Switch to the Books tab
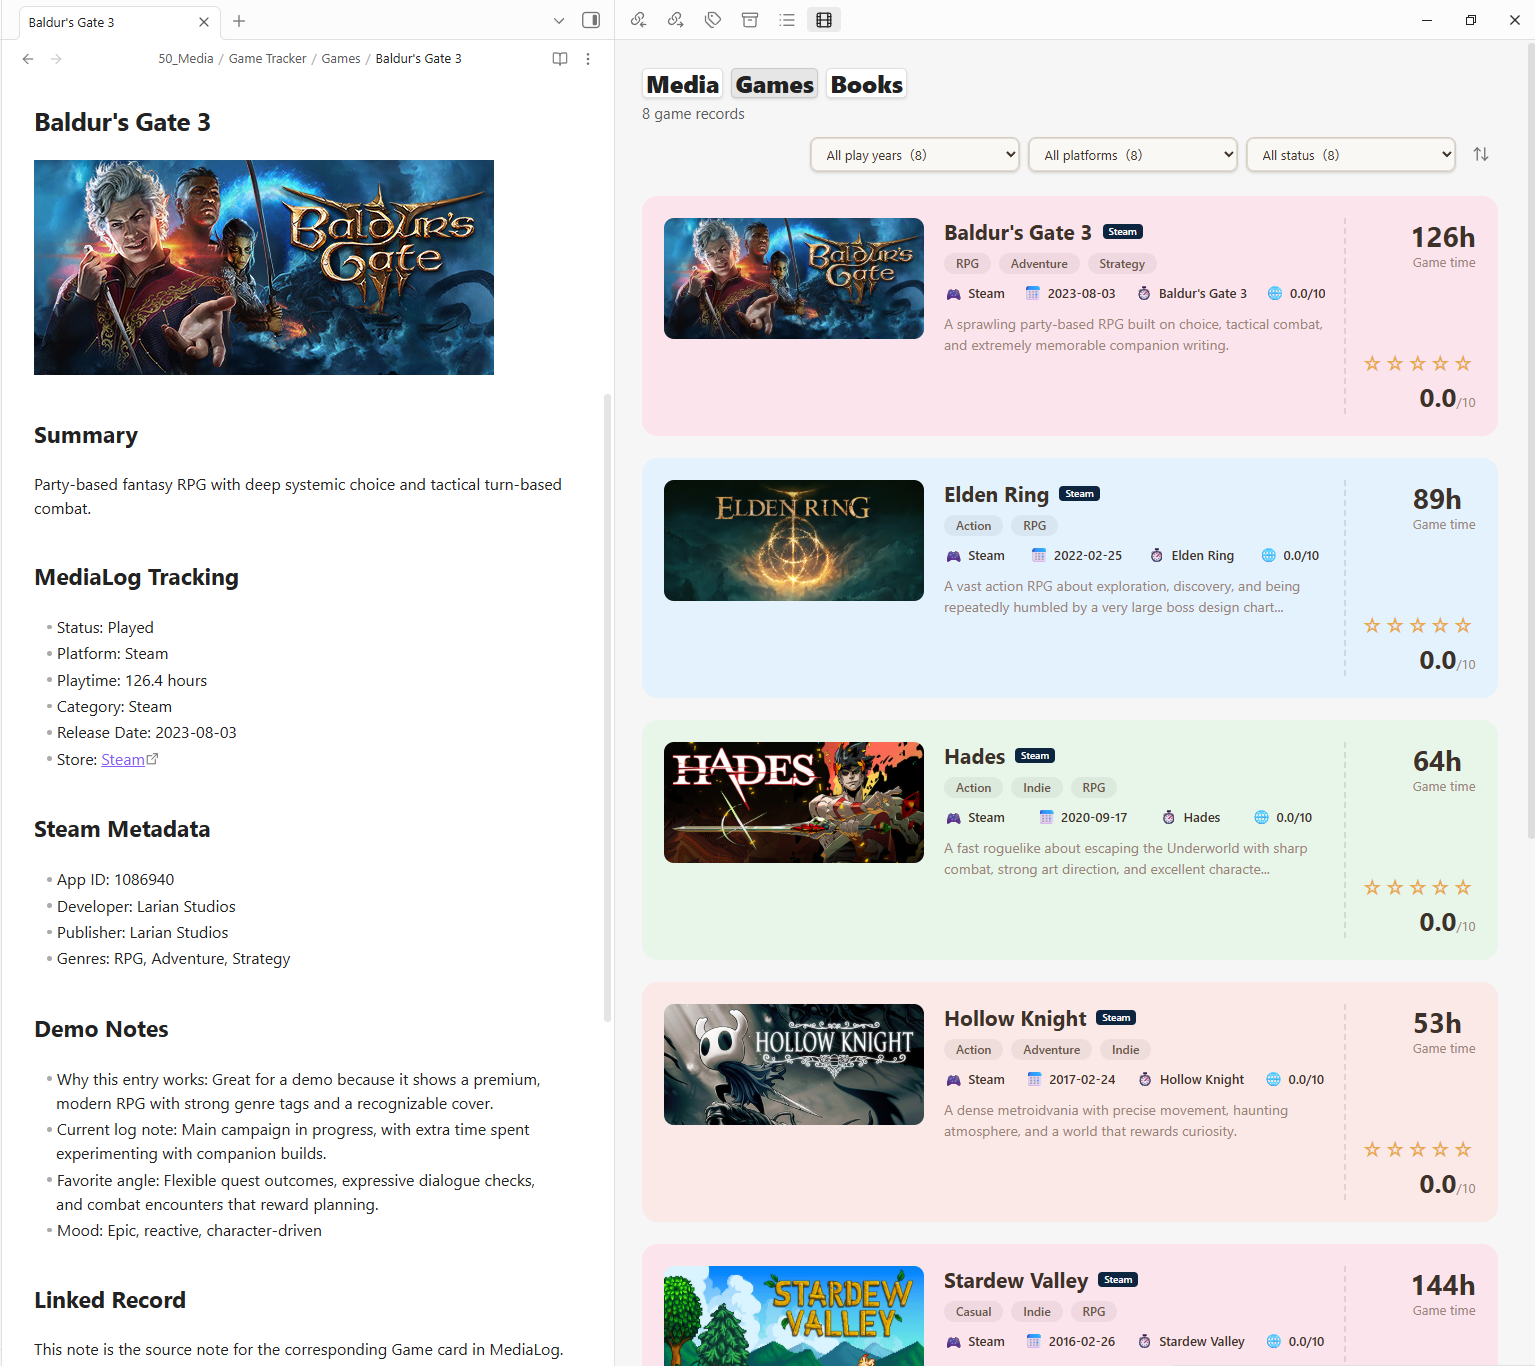Screen dimensions: 1535x1366 point(867,85)
